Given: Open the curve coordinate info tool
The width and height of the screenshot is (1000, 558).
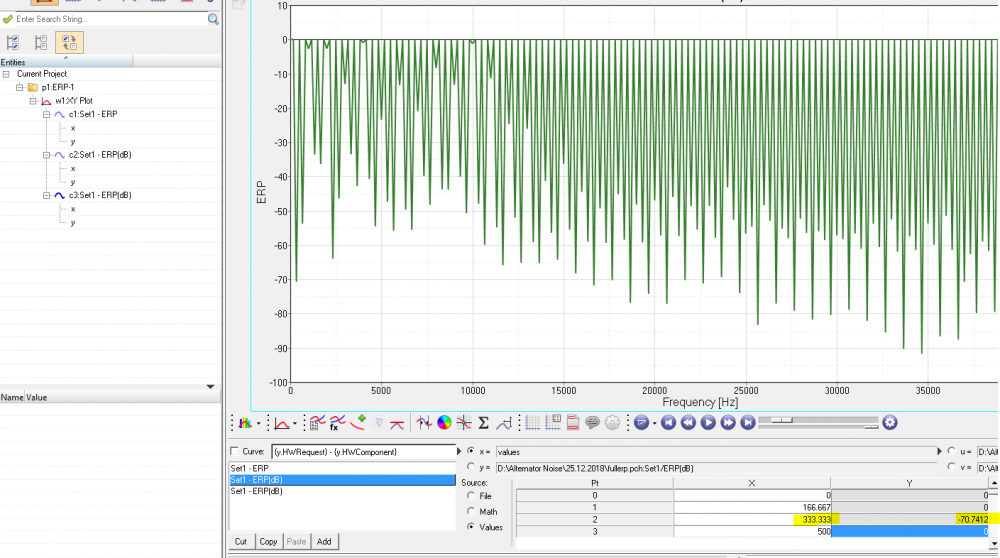Looking at the screenshot, I should point(423,423).
